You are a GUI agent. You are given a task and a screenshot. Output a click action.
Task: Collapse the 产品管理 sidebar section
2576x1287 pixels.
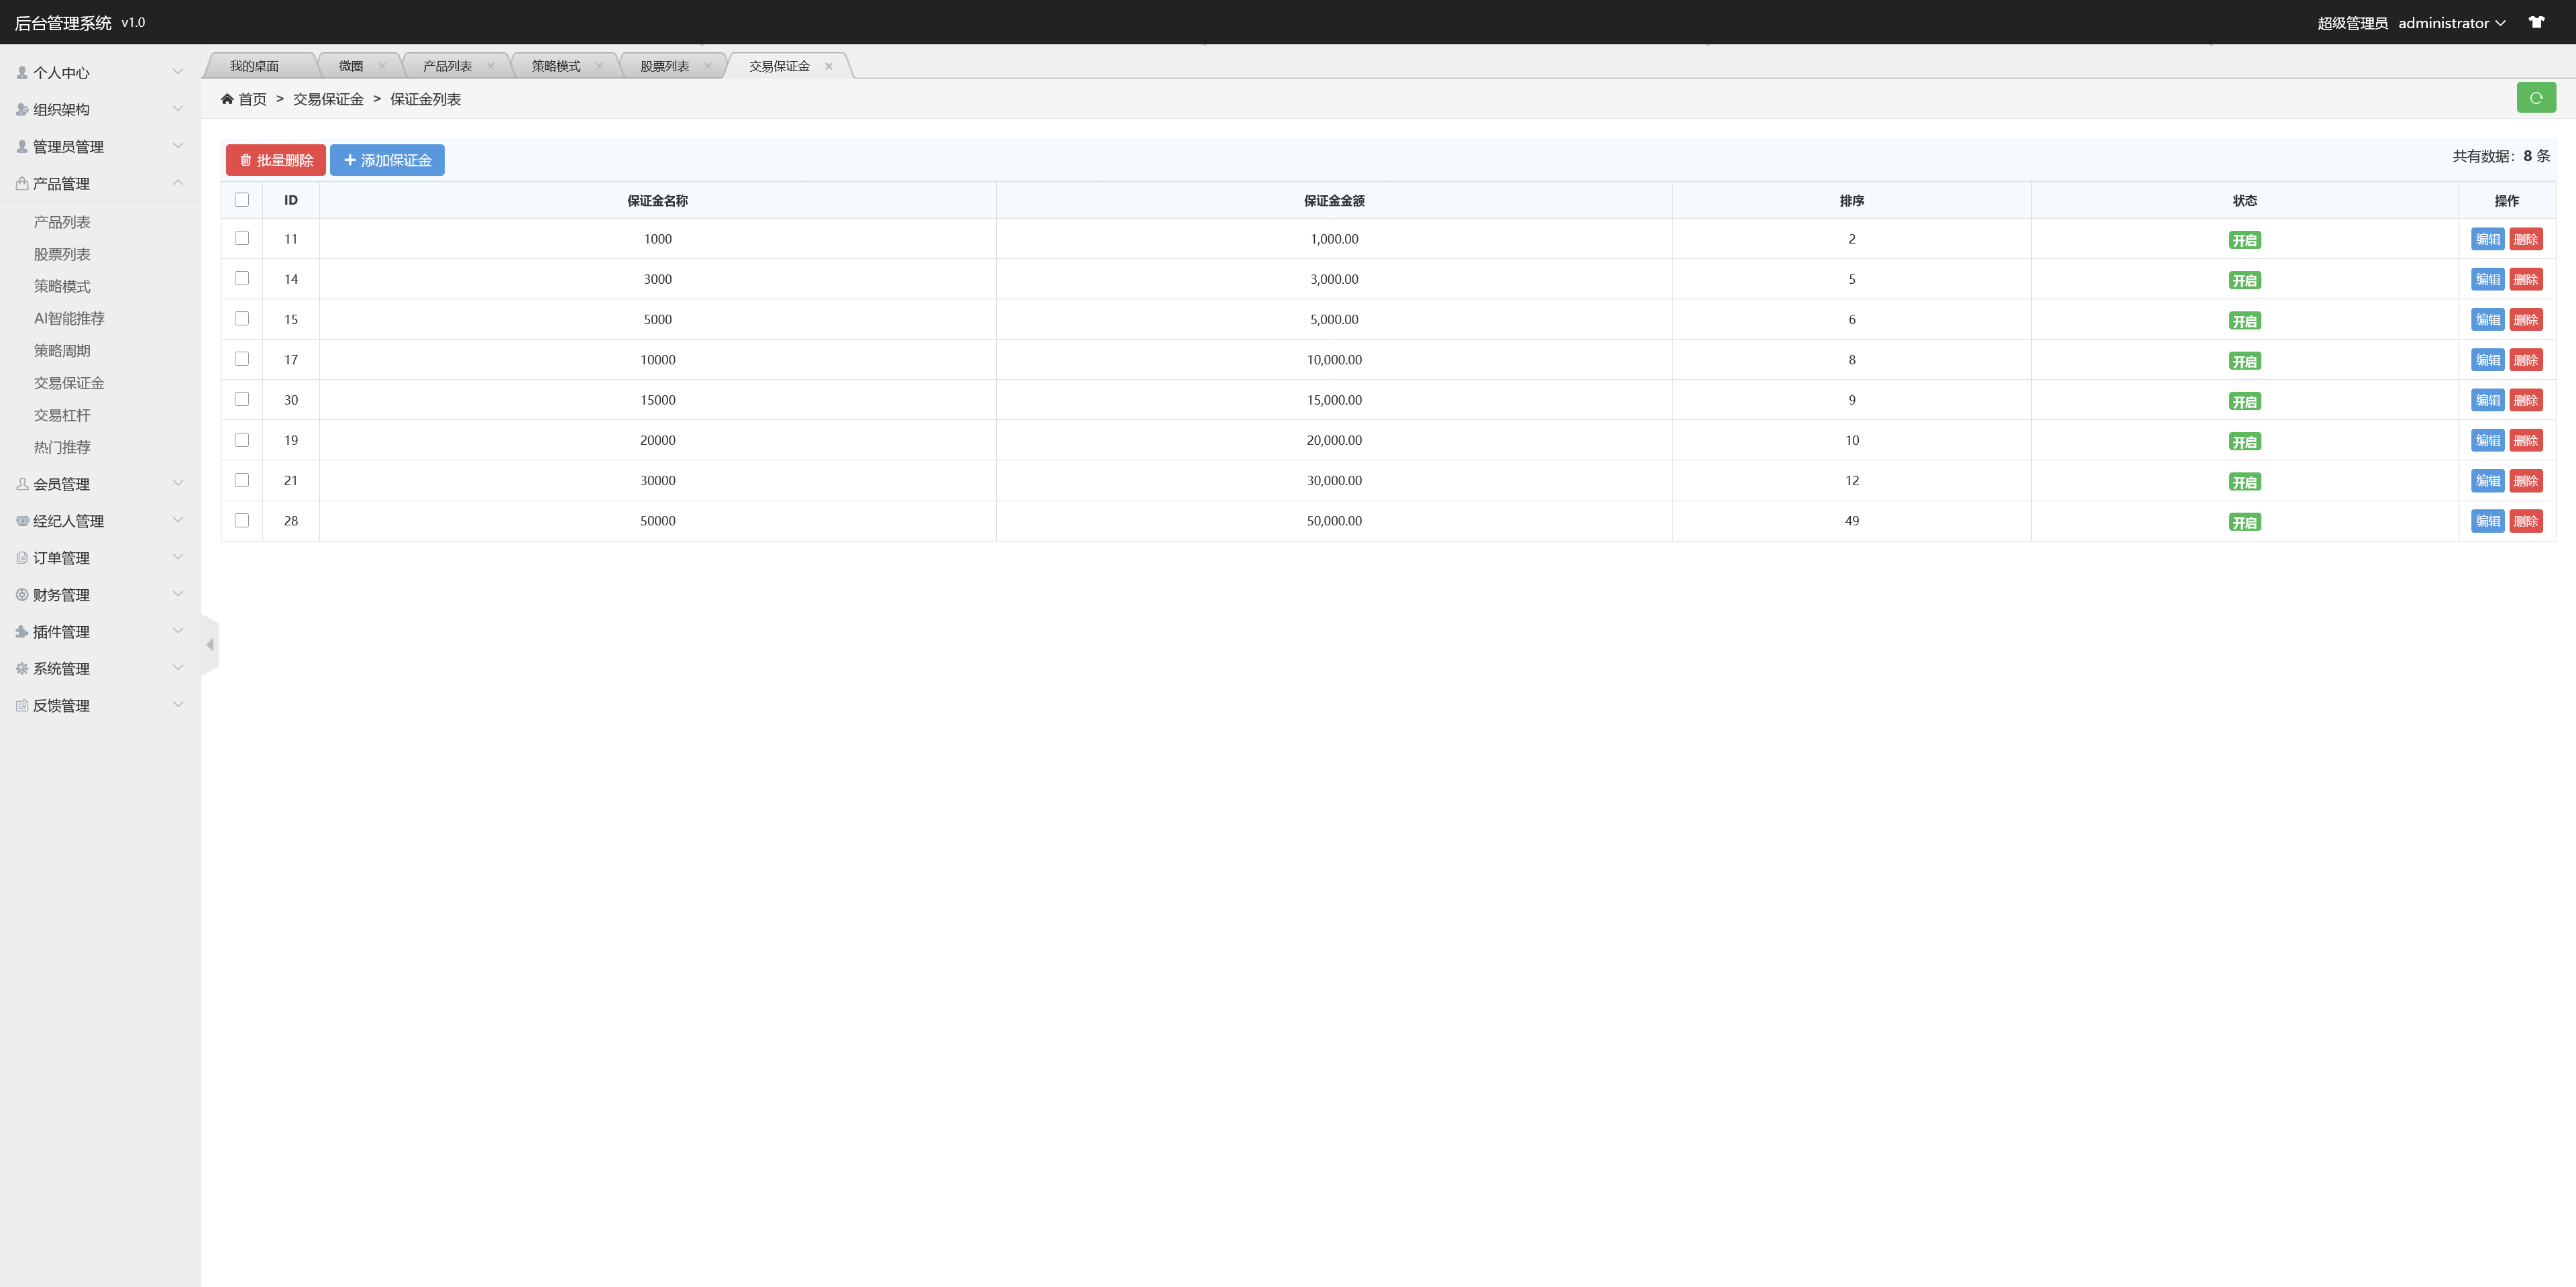pos(100,183)
